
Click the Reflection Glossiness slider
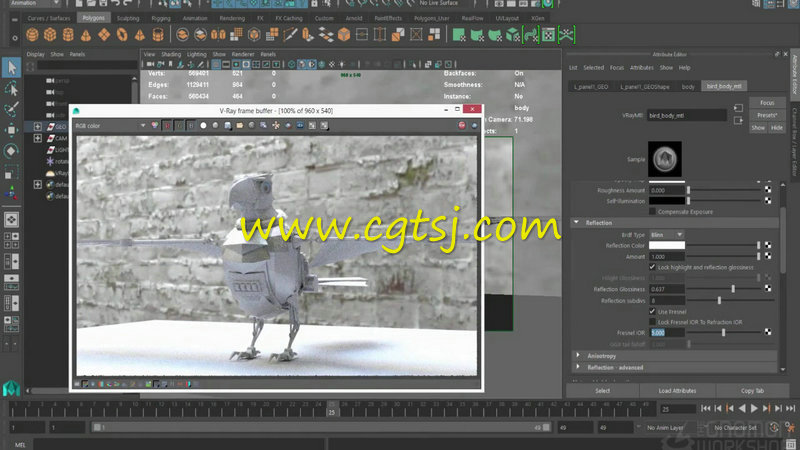click(x=724, y=289)
